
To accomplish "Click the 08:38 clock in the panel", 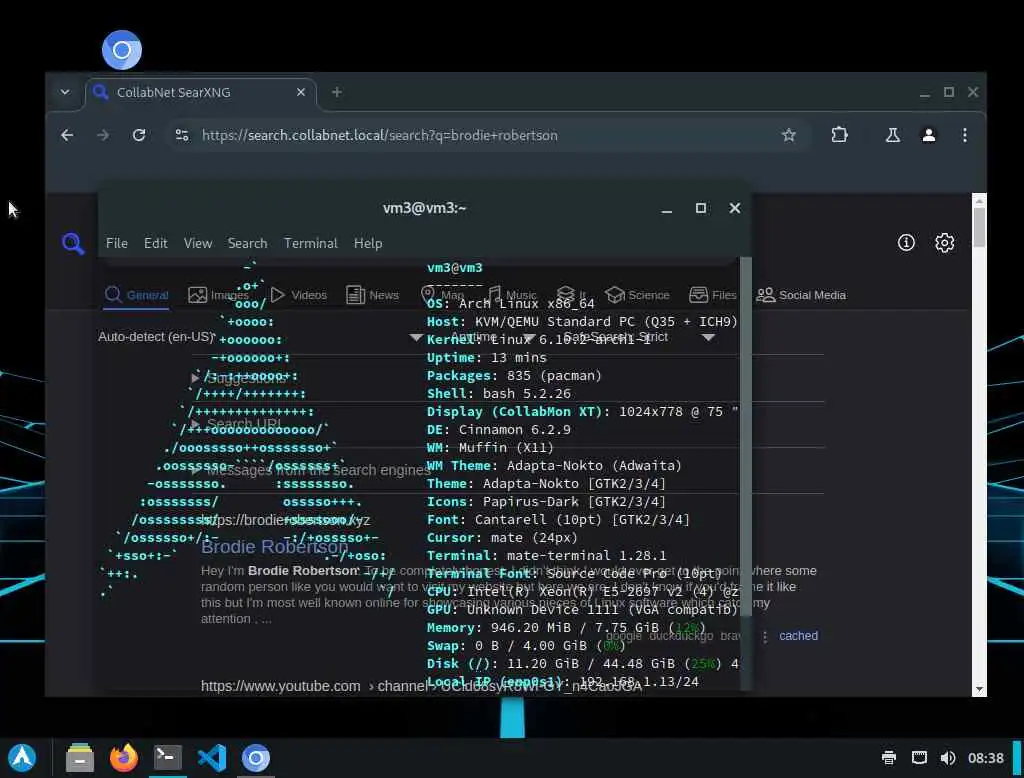I will point(985,758).
